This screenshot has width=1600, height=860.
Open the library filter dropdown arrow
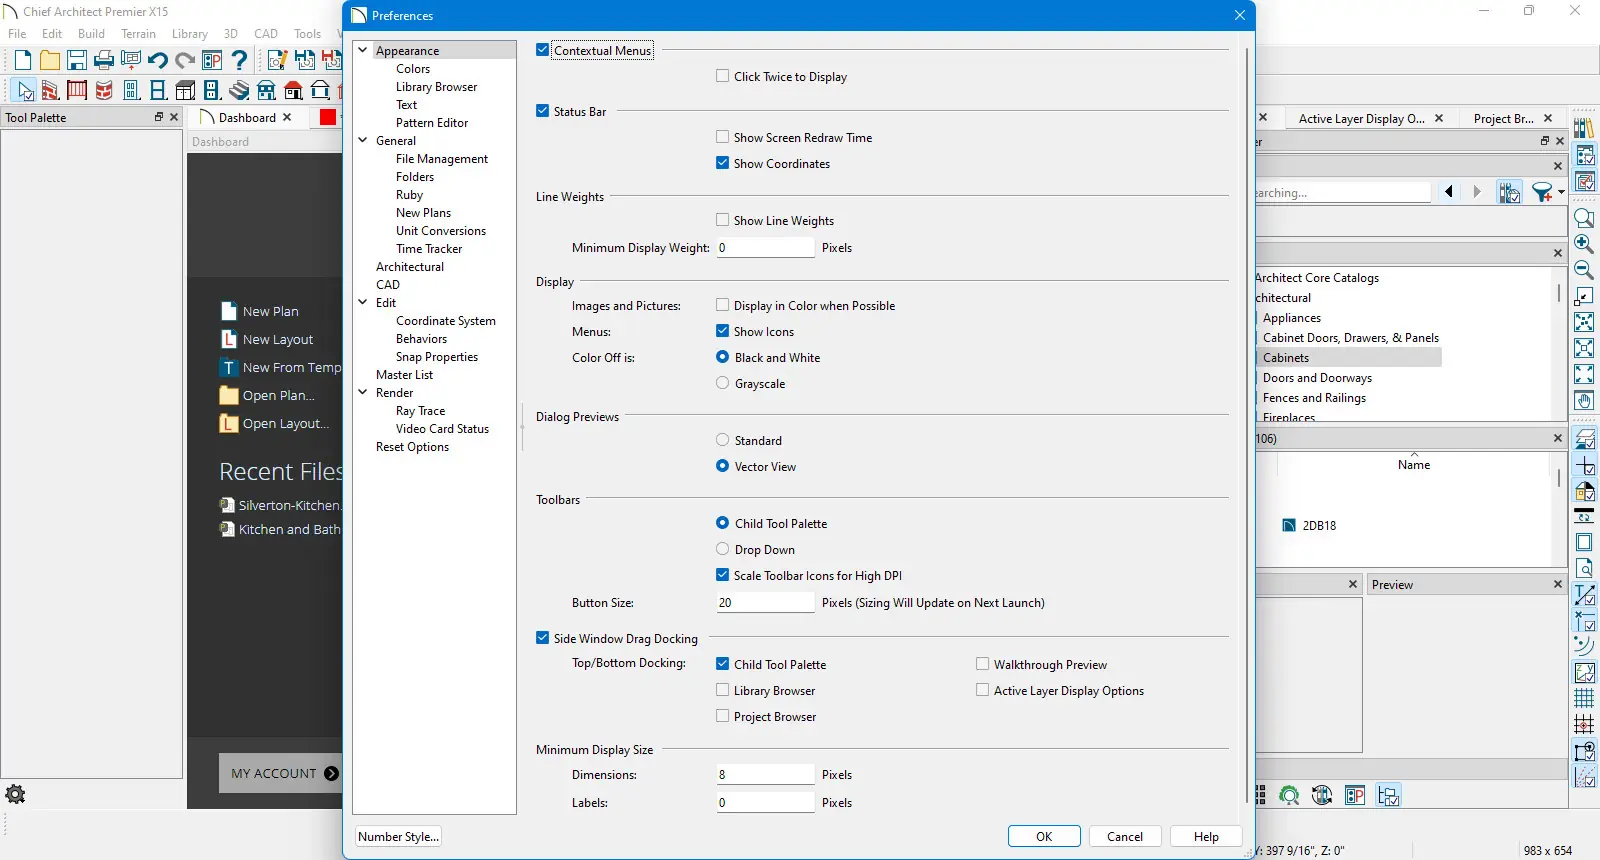pos(1561,192)
